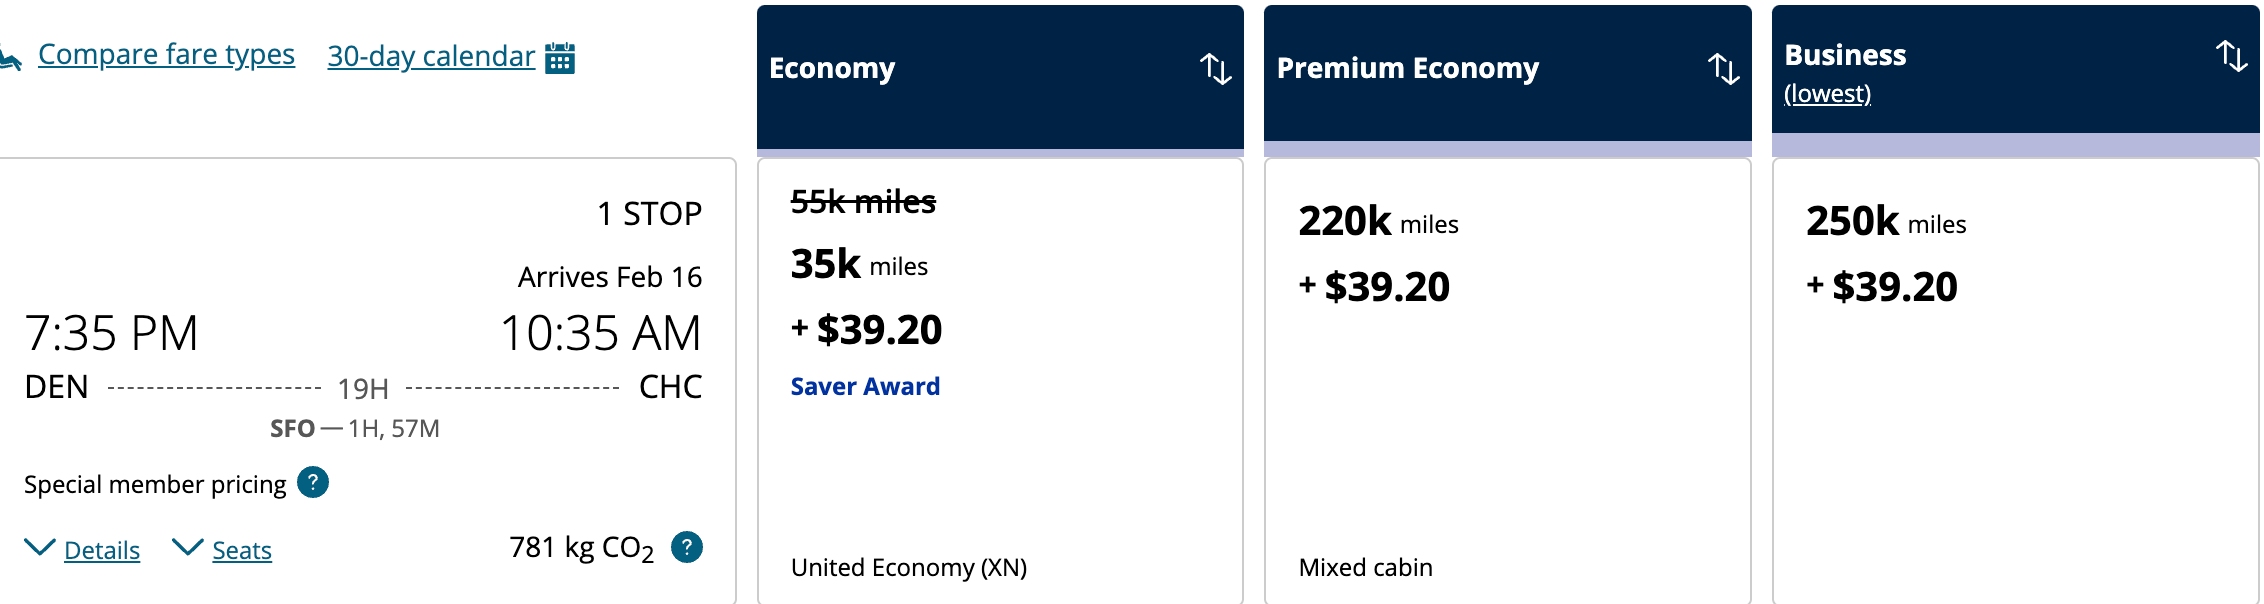Click the Saver Award label
Screen dimensions: 2264x604
[x=865, y=387]
